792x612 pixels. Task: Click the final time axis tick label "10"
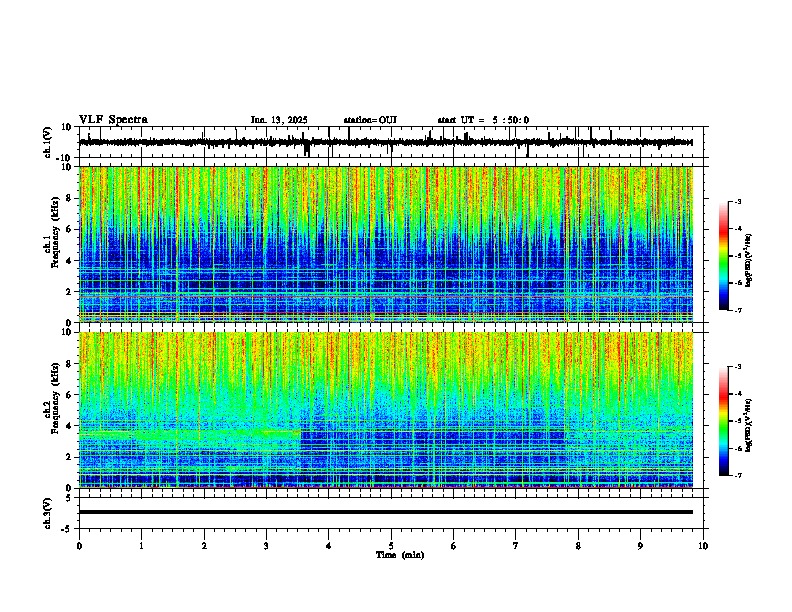pos(703,546)
